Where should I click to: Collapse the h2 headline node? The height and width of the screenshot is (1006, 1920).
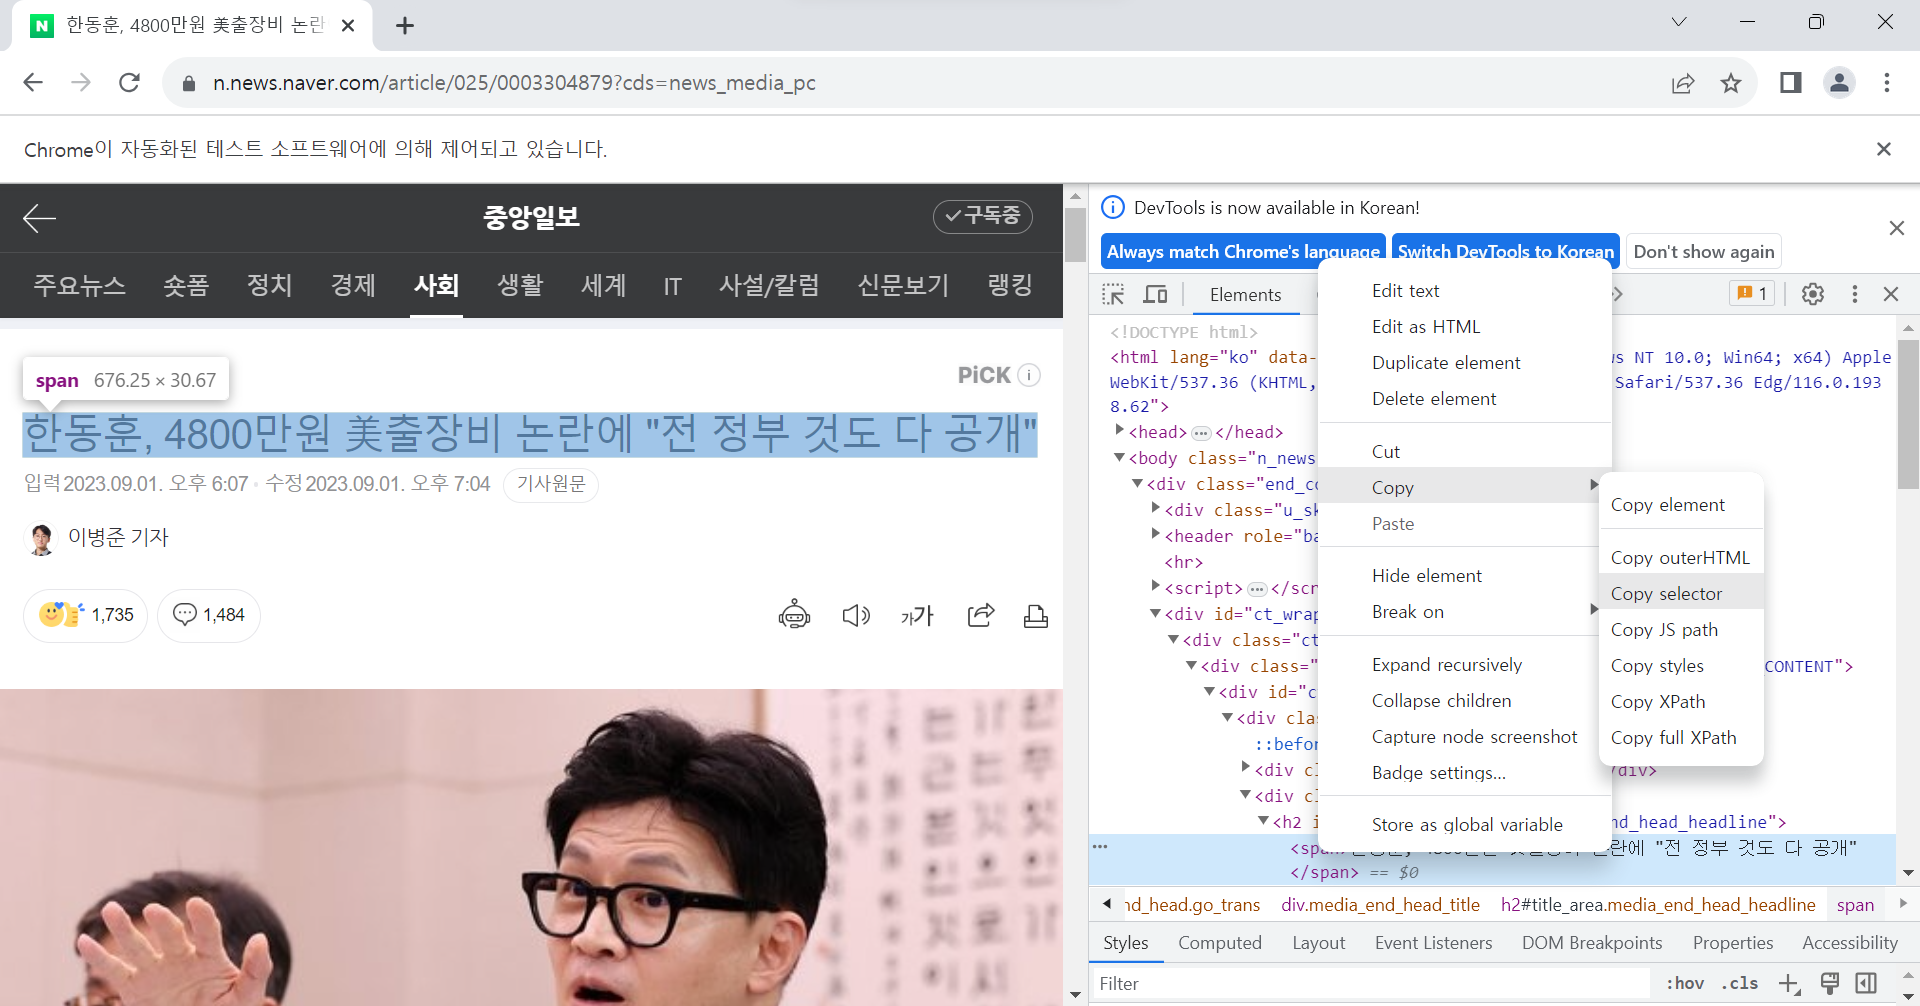[1264, 821]
